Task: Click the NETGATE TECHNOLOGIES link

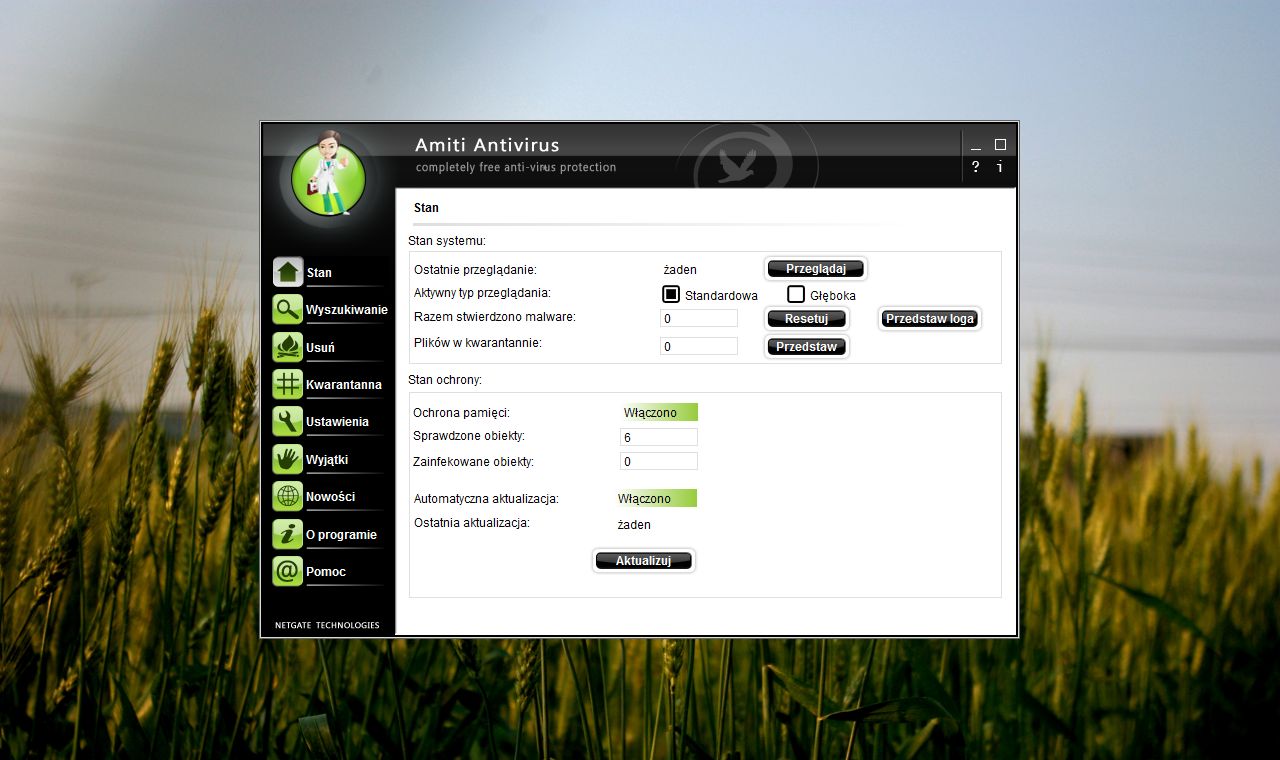Action: (327, 625)
